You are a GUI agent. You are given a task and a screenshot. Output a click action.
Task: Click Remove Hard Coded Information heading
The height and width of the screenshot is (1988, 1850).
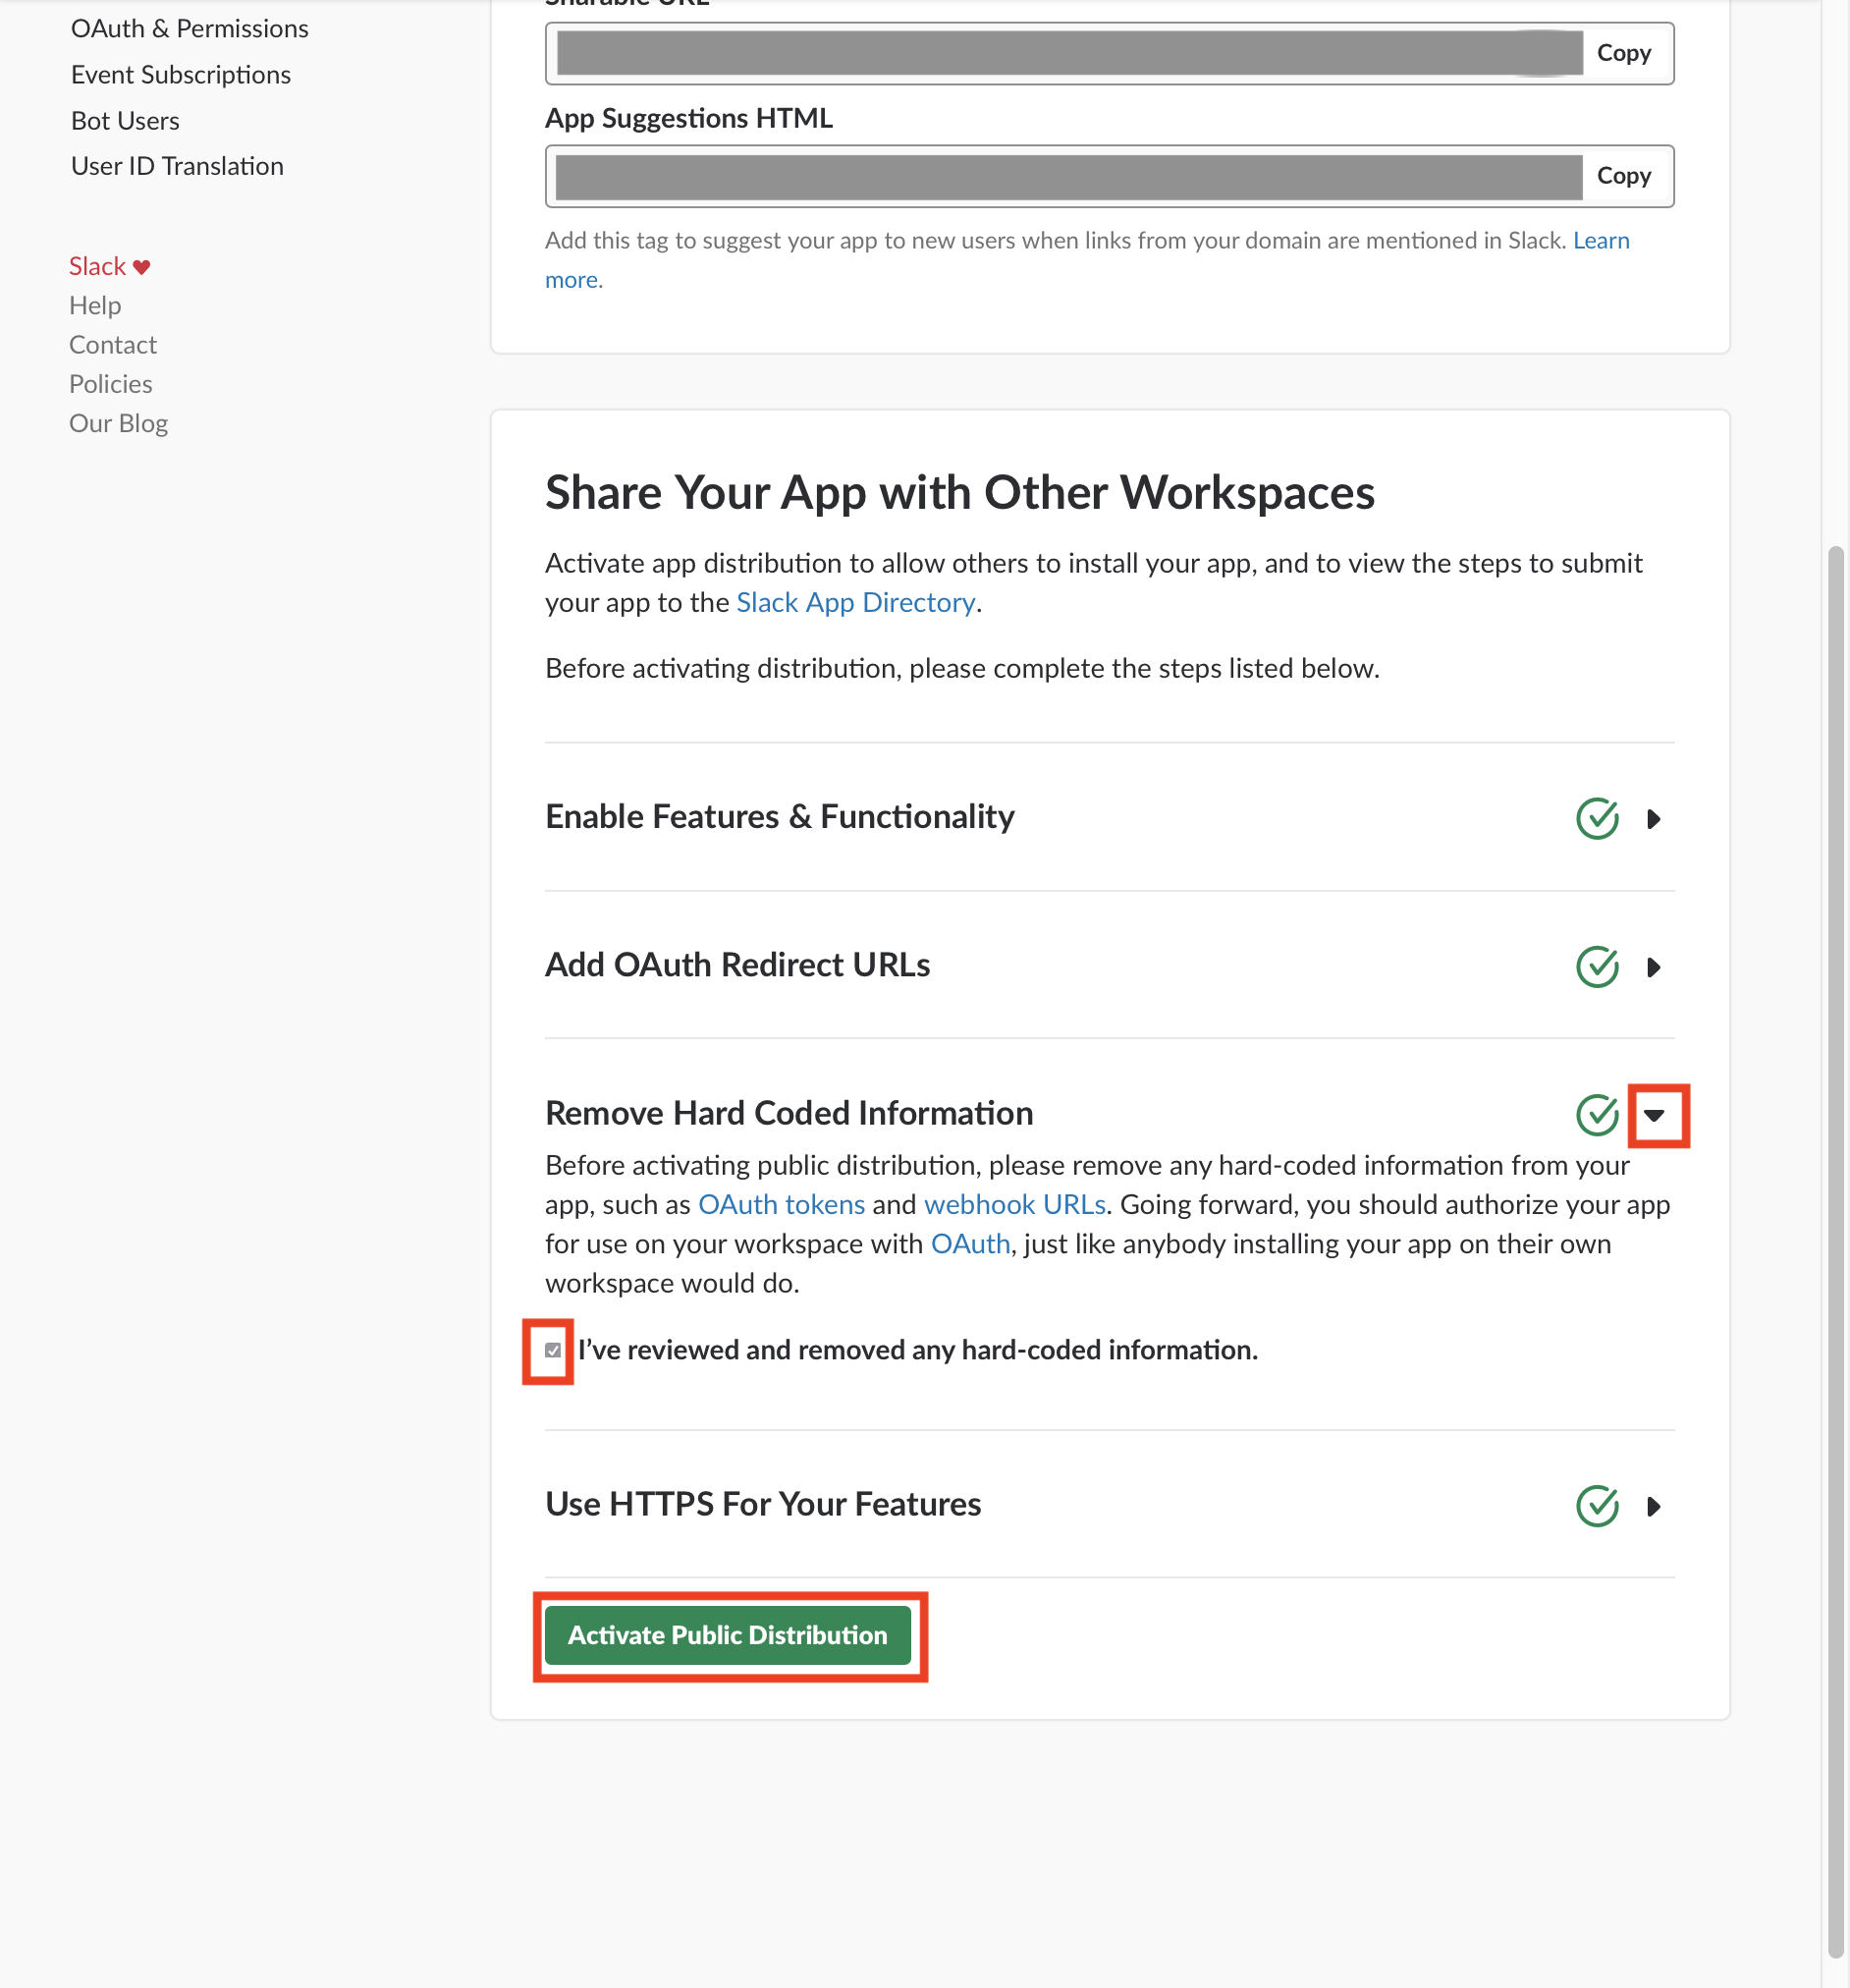789,1113
